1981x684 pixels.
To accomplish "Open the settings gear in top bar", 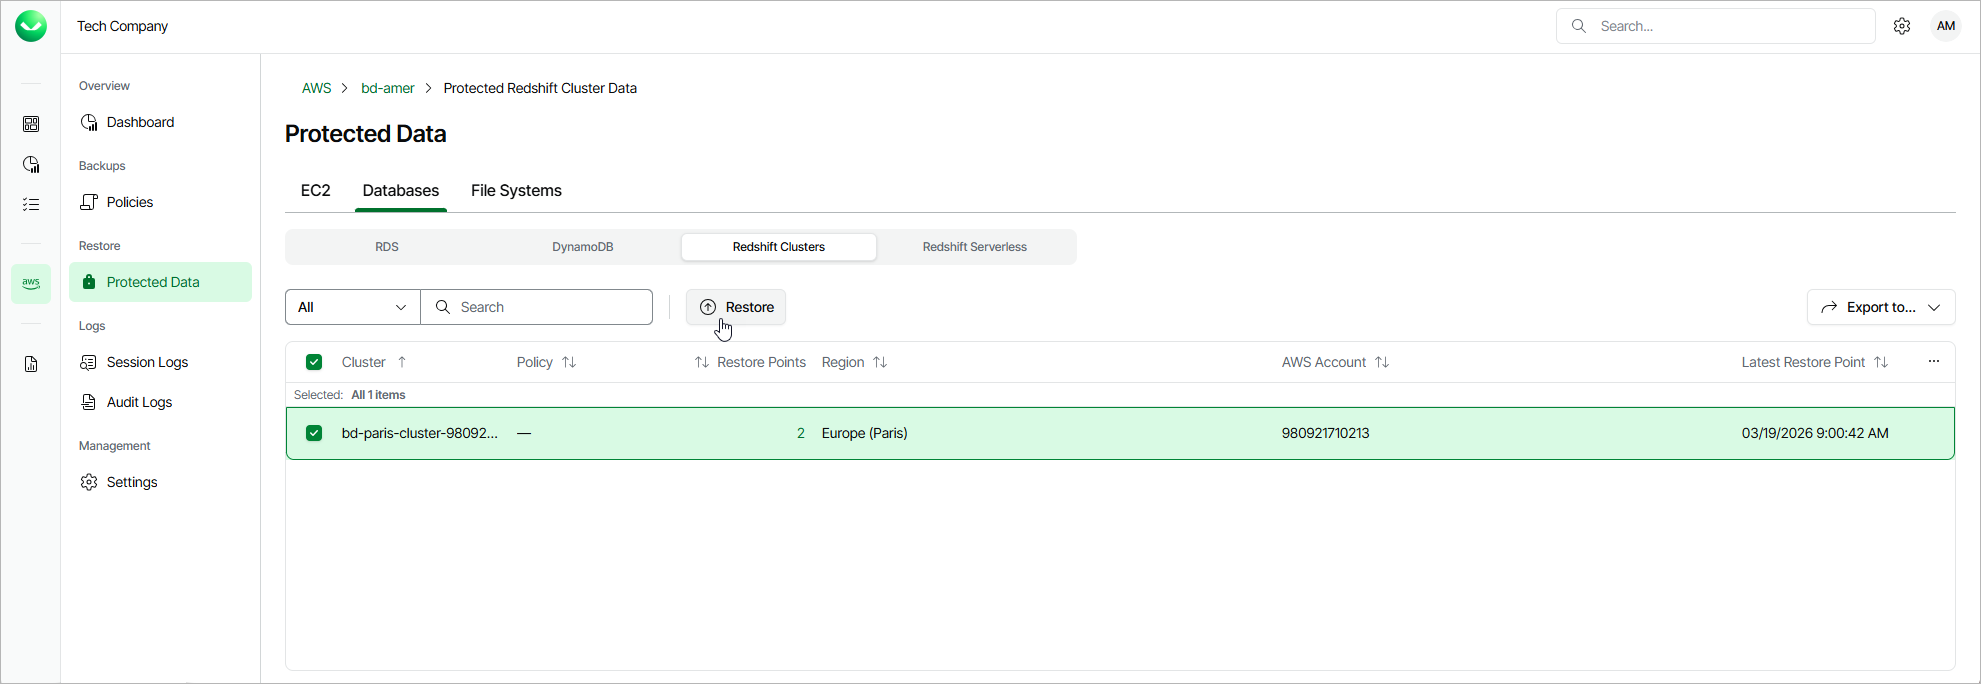I will [x=1902, y=26].
